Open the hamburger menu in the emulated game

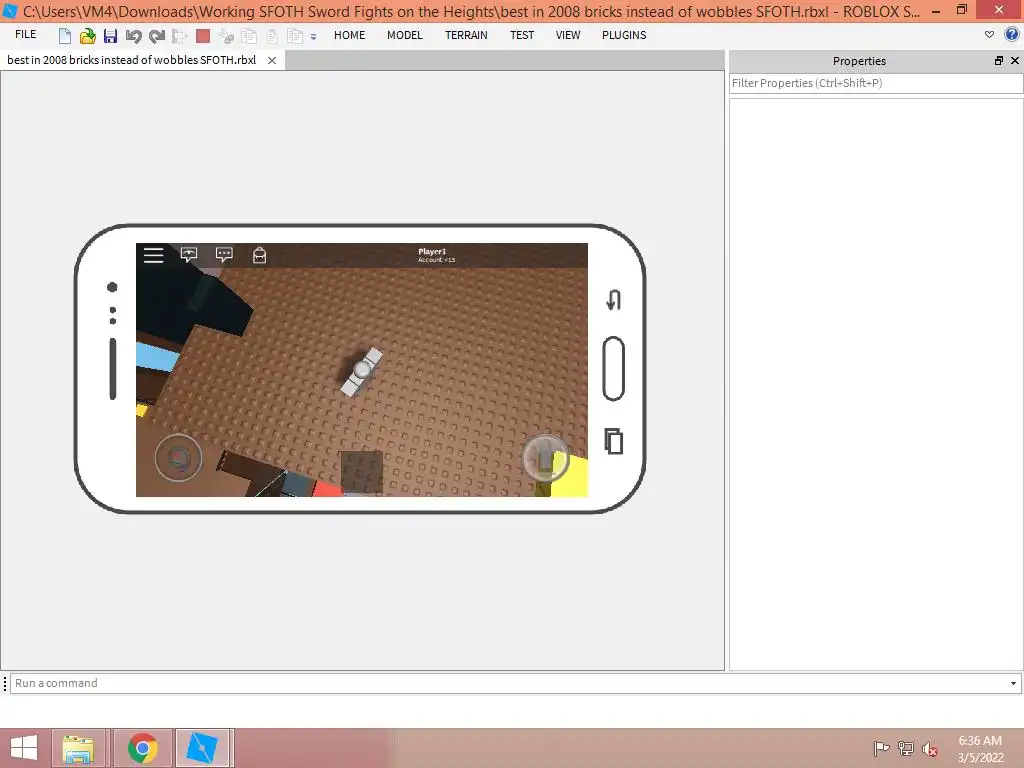[x=153, y=255]
